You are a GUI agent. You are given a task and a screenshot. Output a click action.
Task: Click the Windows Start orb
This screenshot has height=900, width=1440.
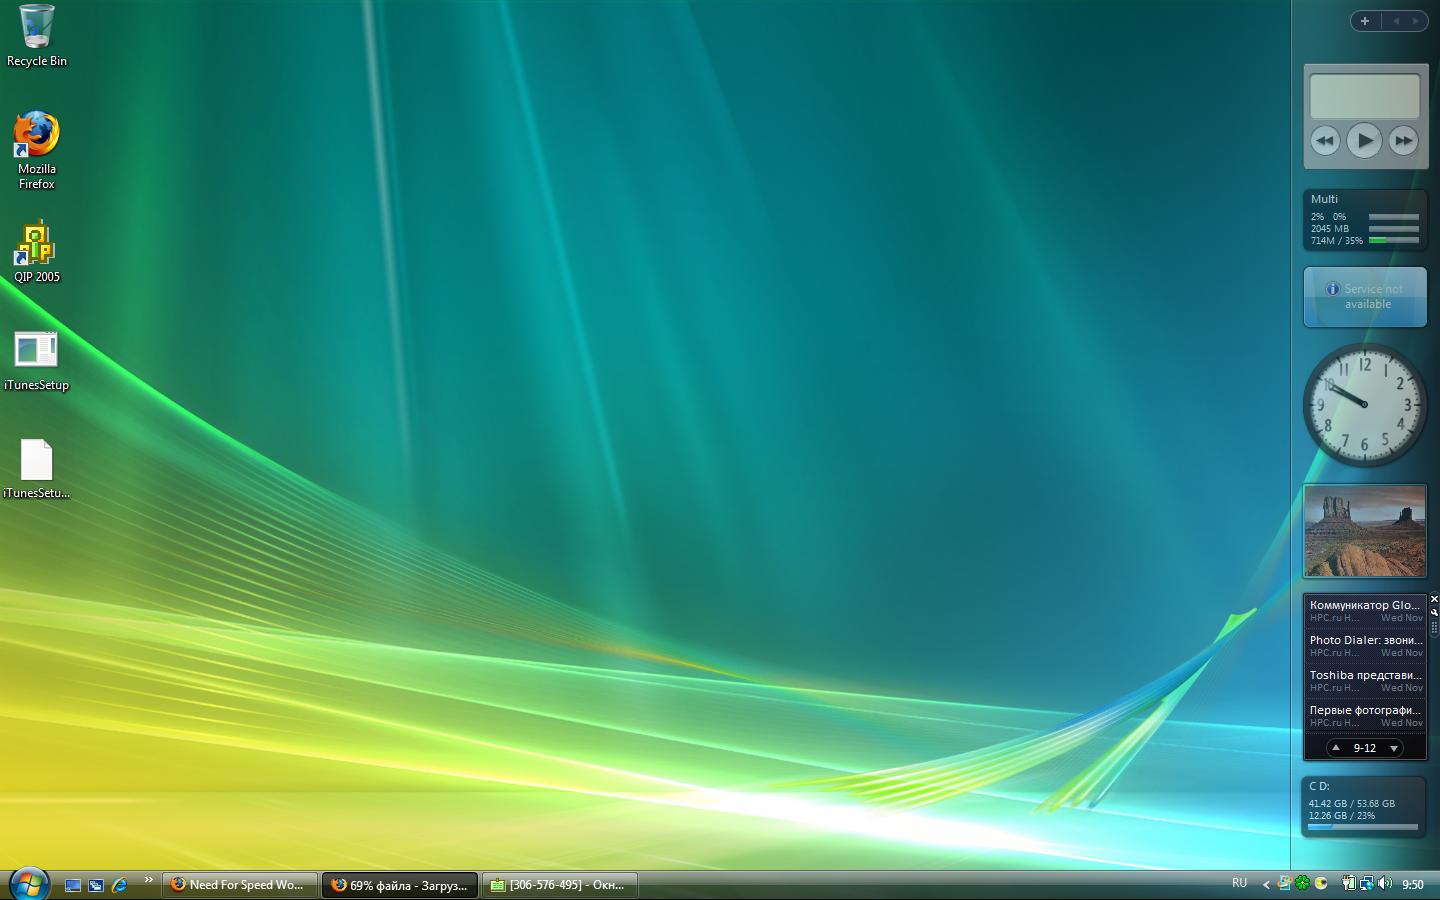point(29,884)
